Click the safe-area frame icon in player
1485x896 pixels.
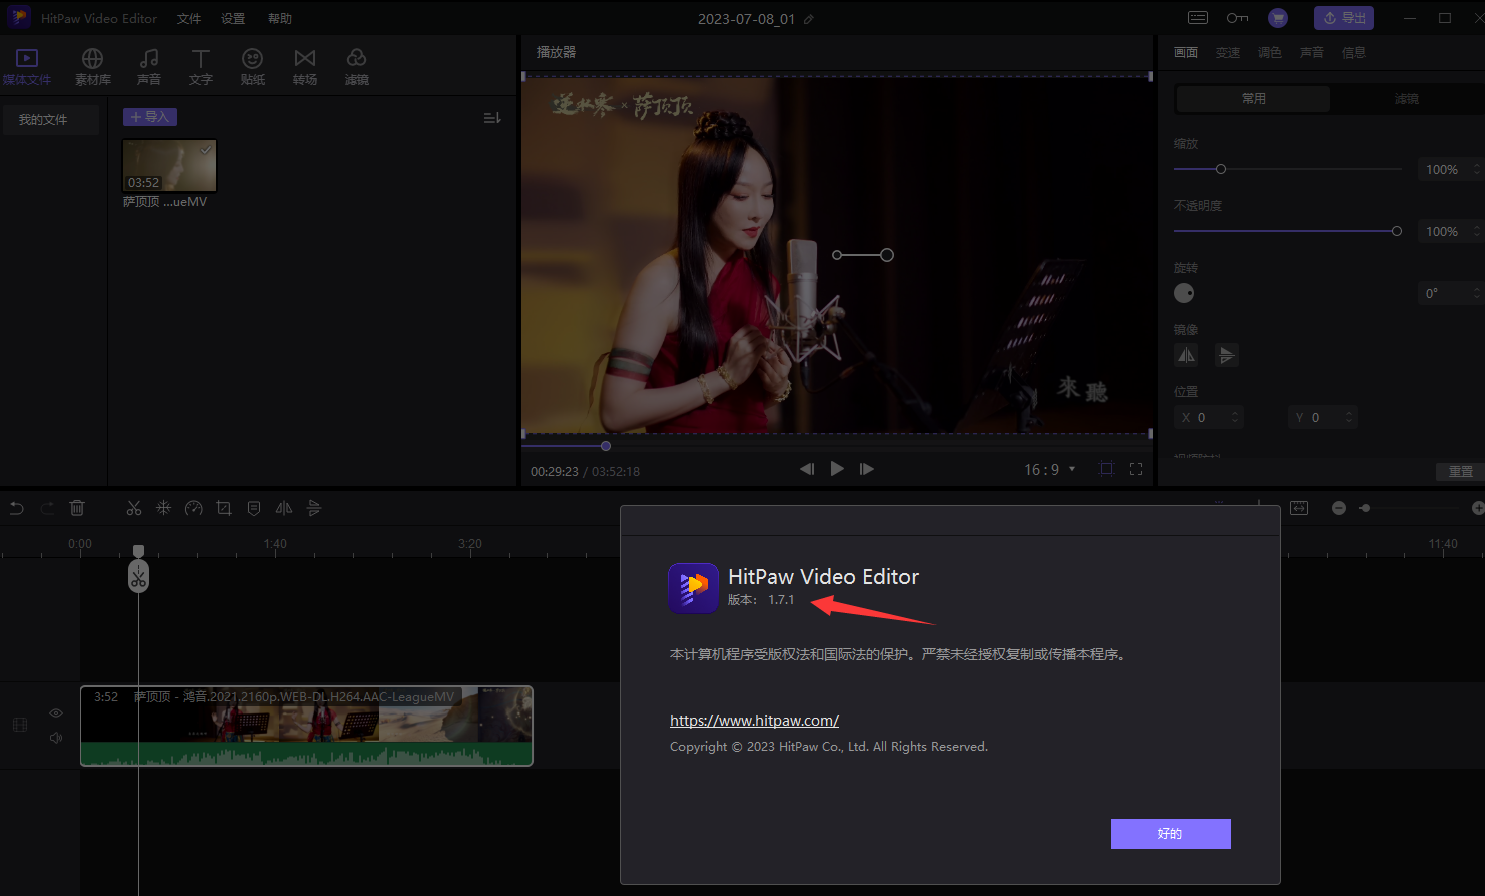point(1106,469)
